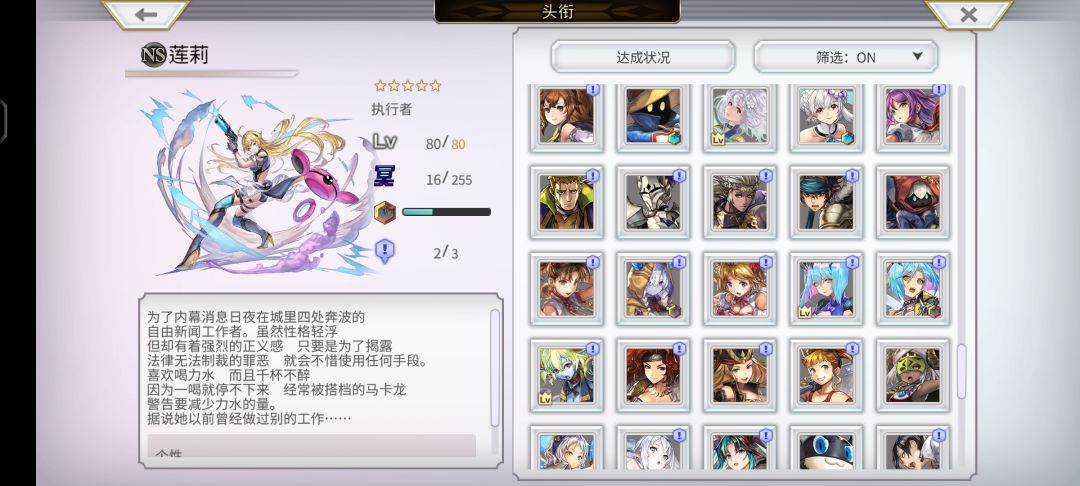The image size is (1080, 486).
Task: Open the 达成状况 achievement status
Action: pos(643,57)
